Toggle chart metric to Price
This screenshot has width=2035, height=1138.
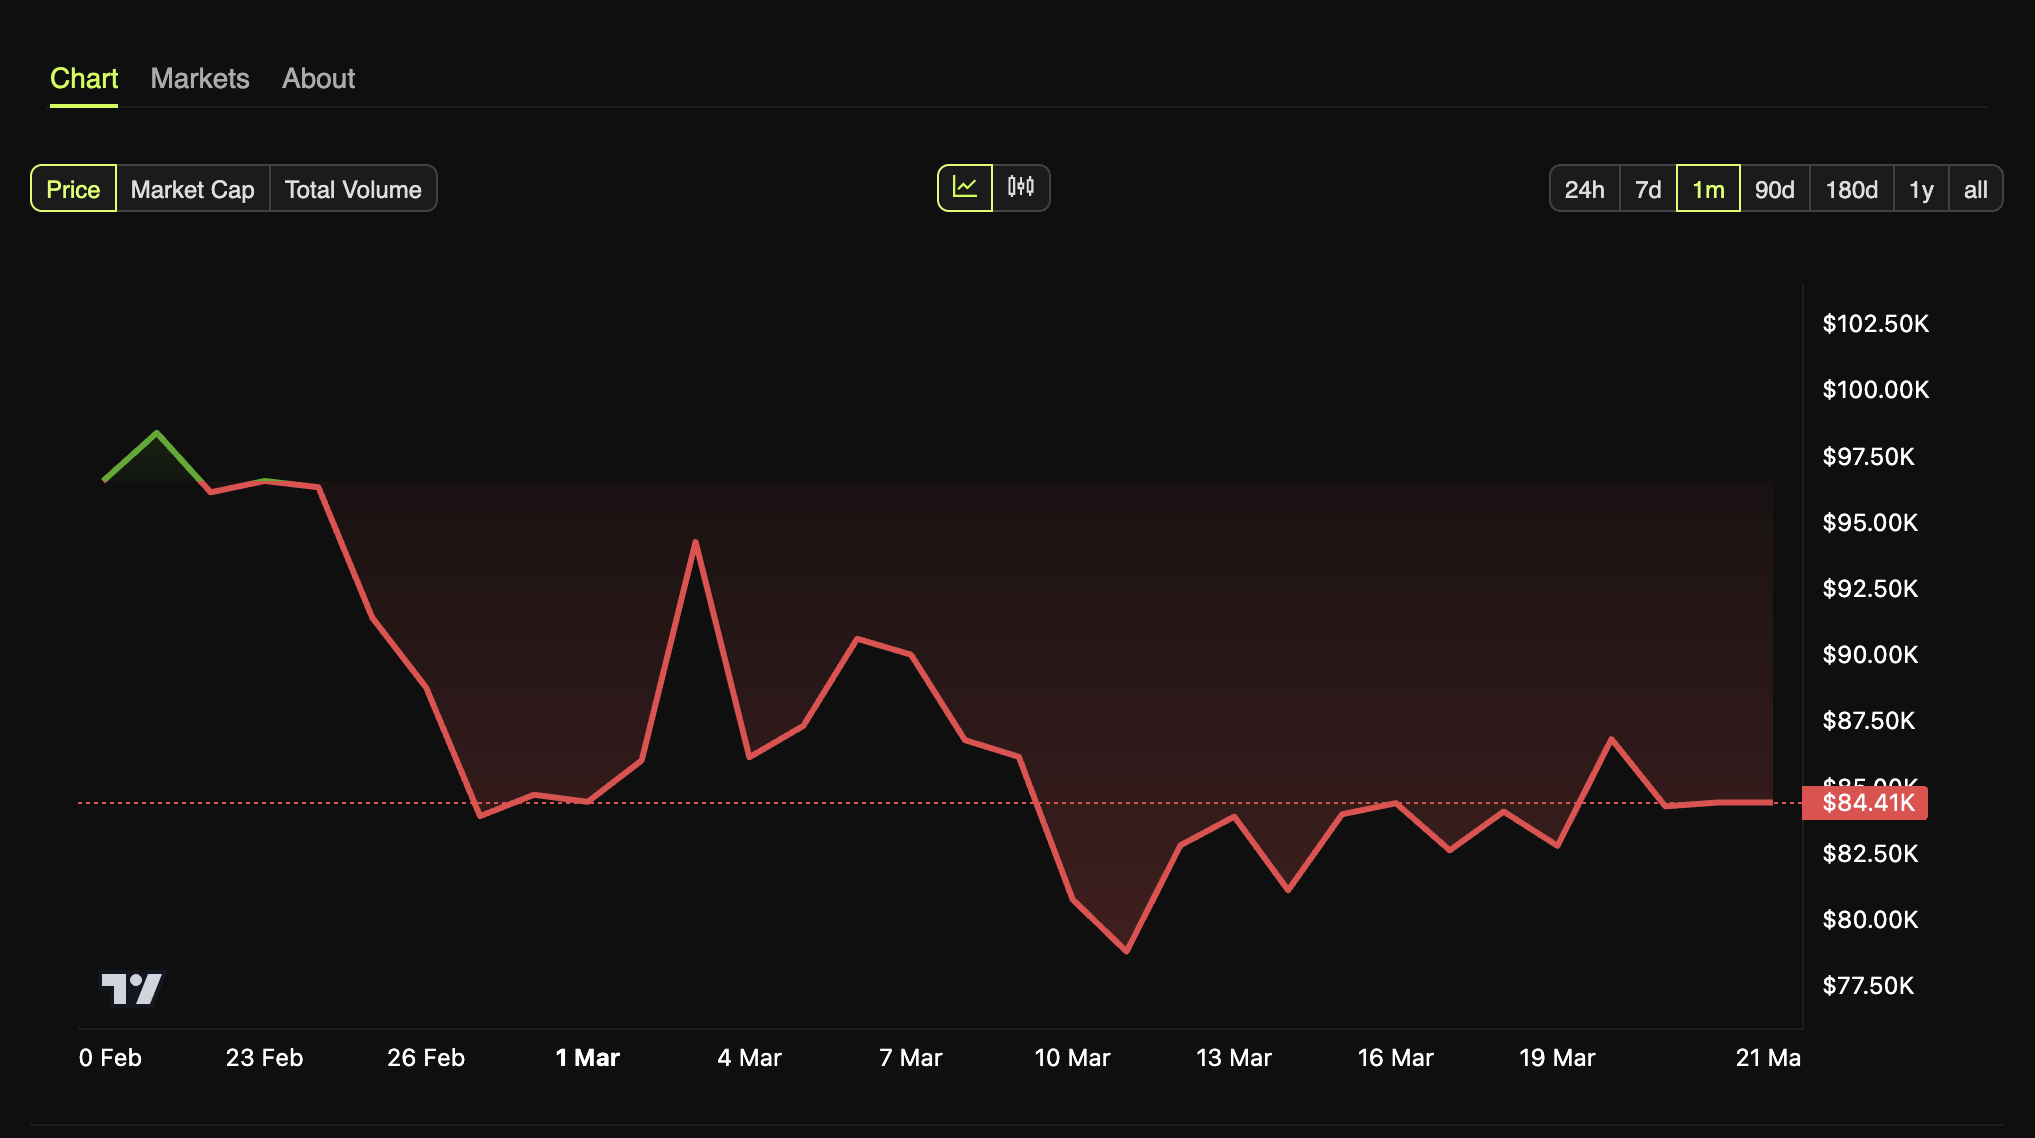pos(74,189)
